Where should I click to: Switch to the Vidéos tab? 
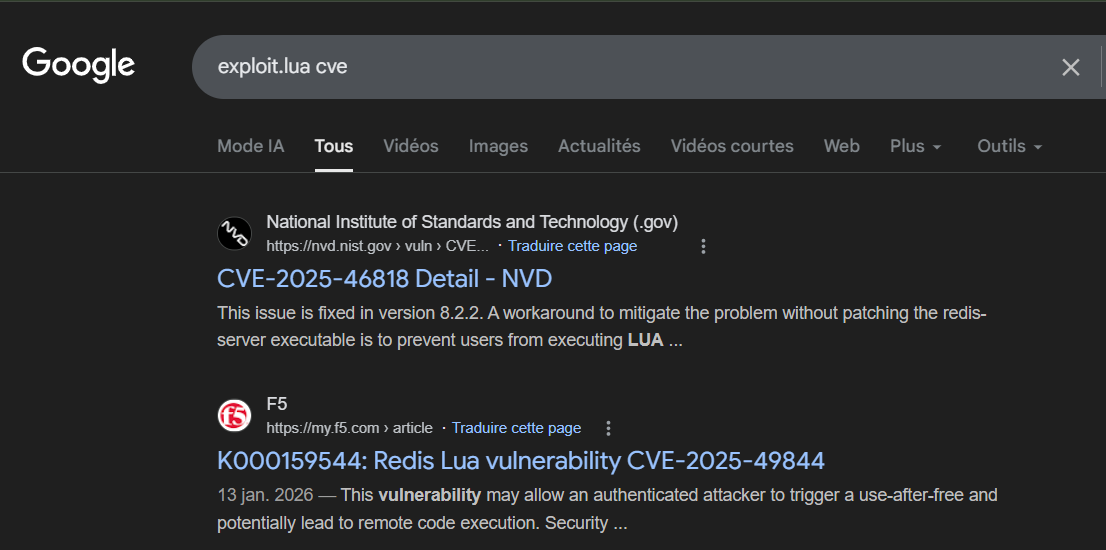(x=411, y=146)
